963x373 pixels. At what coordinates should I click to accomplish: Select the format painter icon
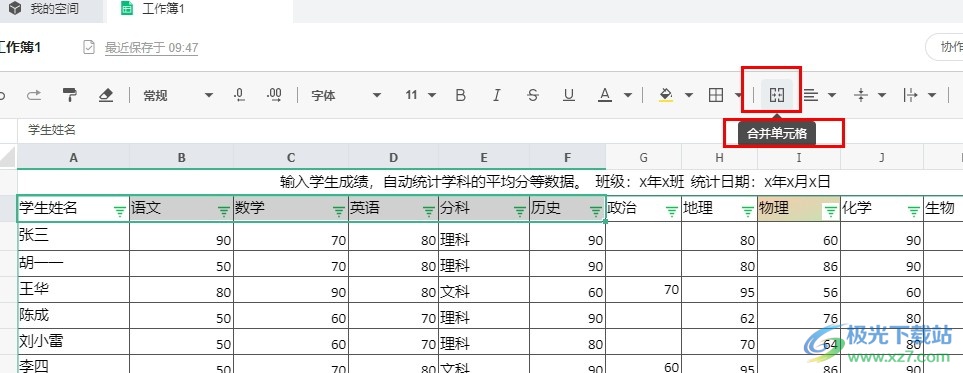[x=70, y=95]
